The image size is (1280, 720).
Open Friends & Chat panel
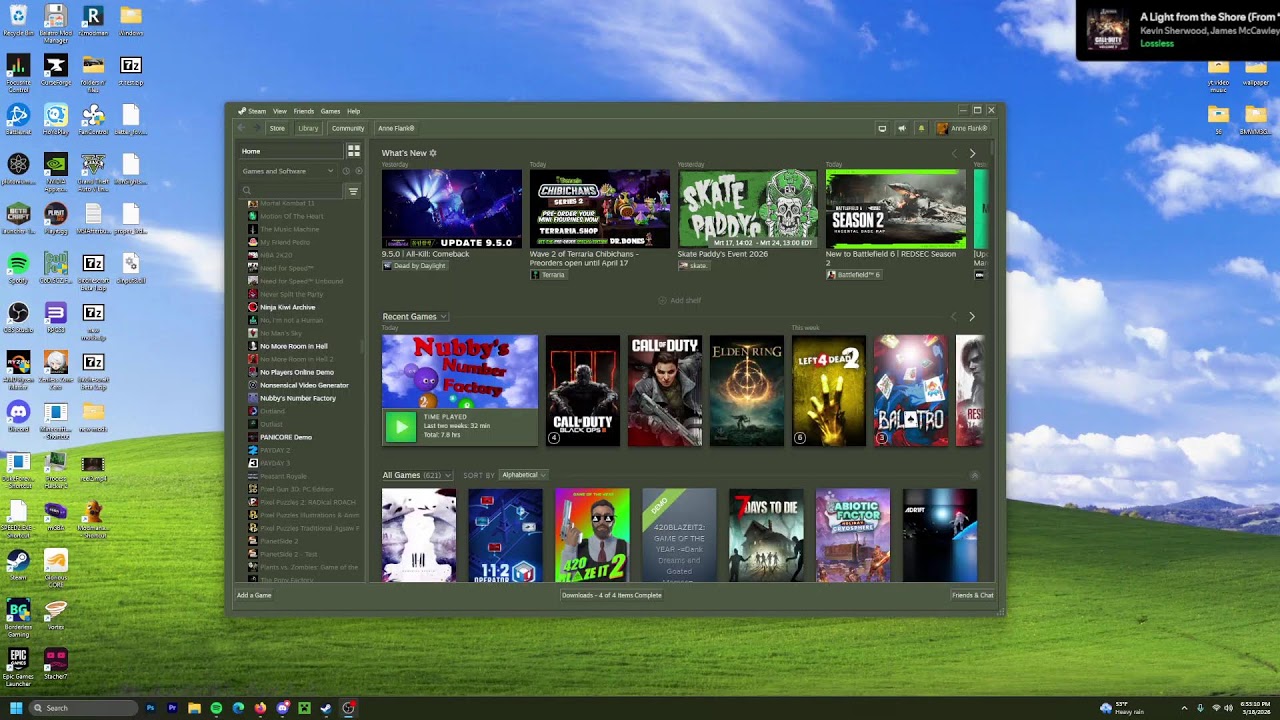[x=973, y=595]
